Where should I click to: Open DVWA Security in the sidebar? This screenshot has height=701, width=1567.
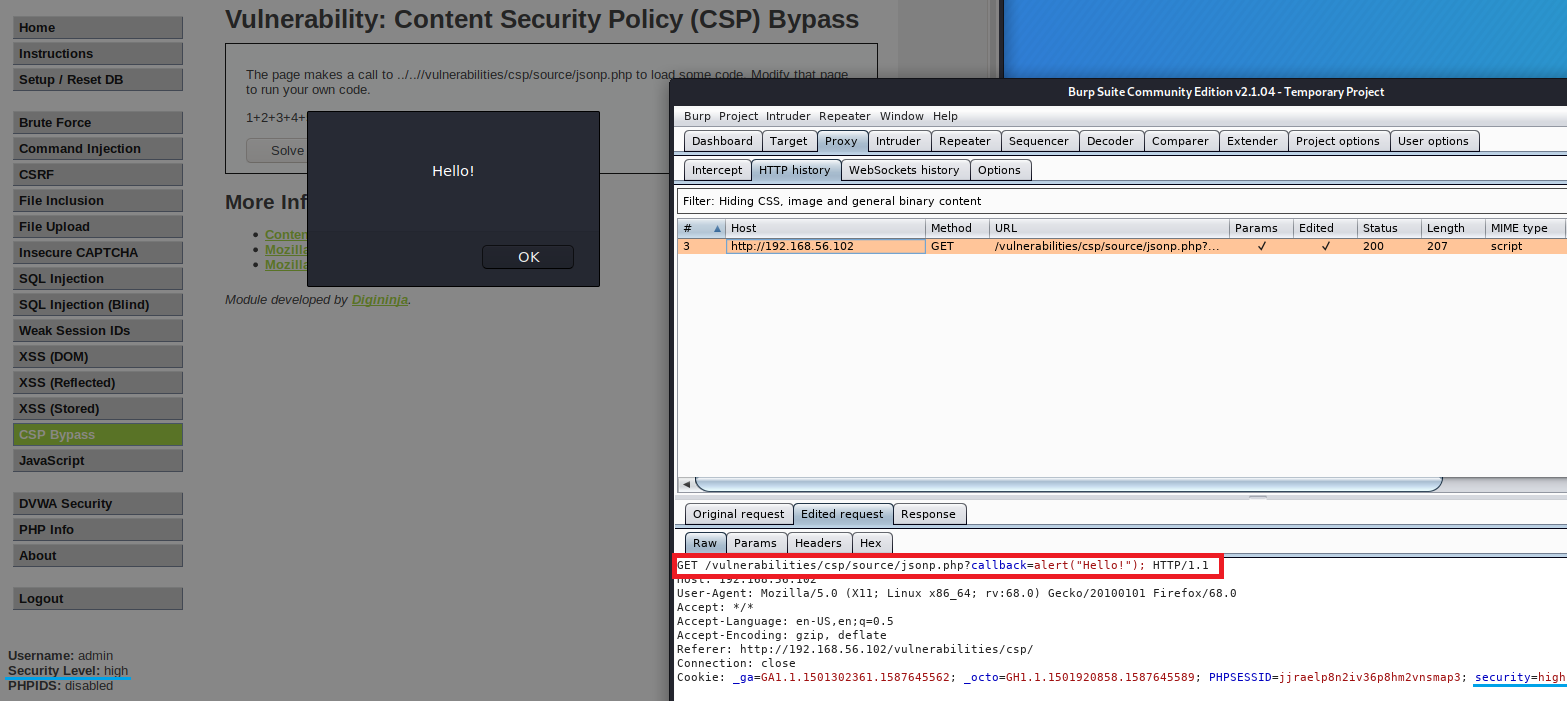97,504
